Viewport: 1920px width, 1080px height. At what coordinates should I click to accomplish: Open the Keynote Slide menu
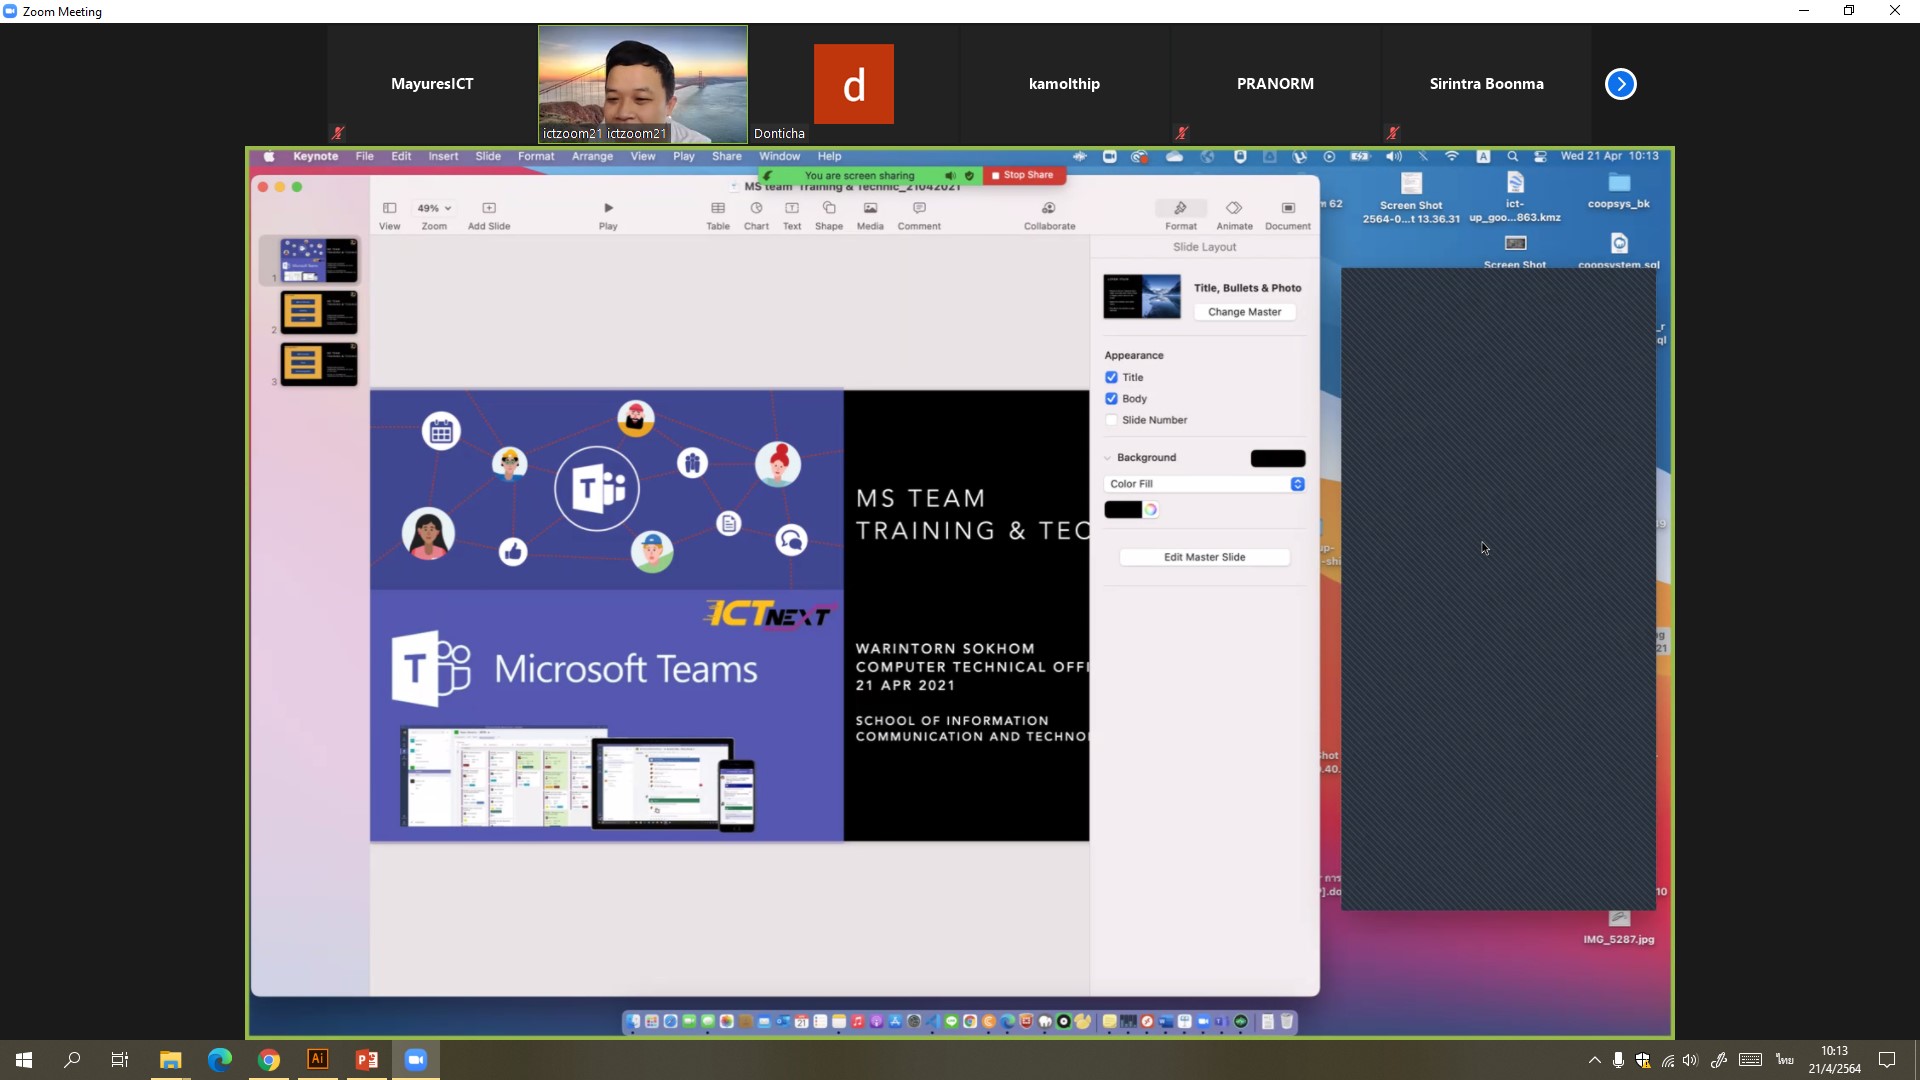[x=488, y=156]
